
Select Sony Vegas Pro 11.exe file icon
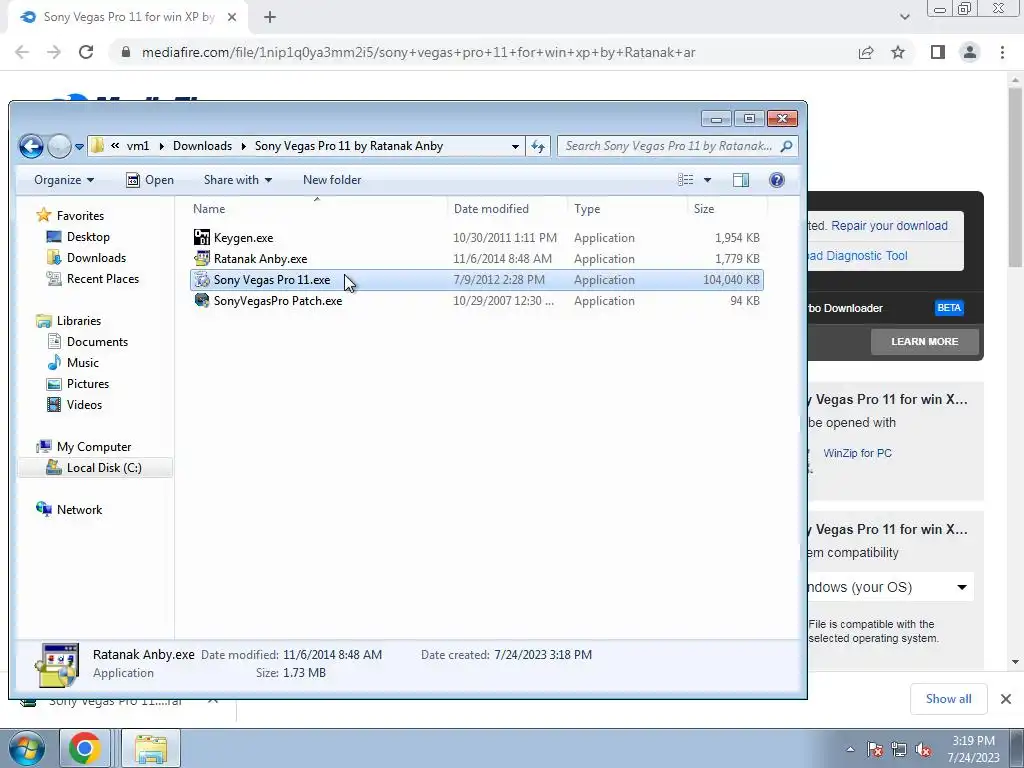pos(202,280)
